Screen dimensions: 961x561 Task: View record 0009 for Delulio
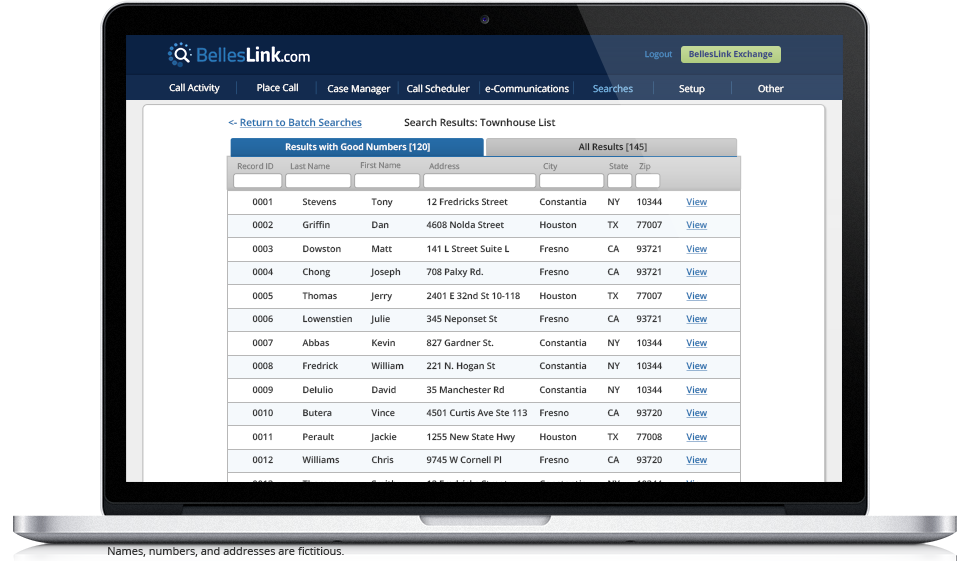pos(696,389)
